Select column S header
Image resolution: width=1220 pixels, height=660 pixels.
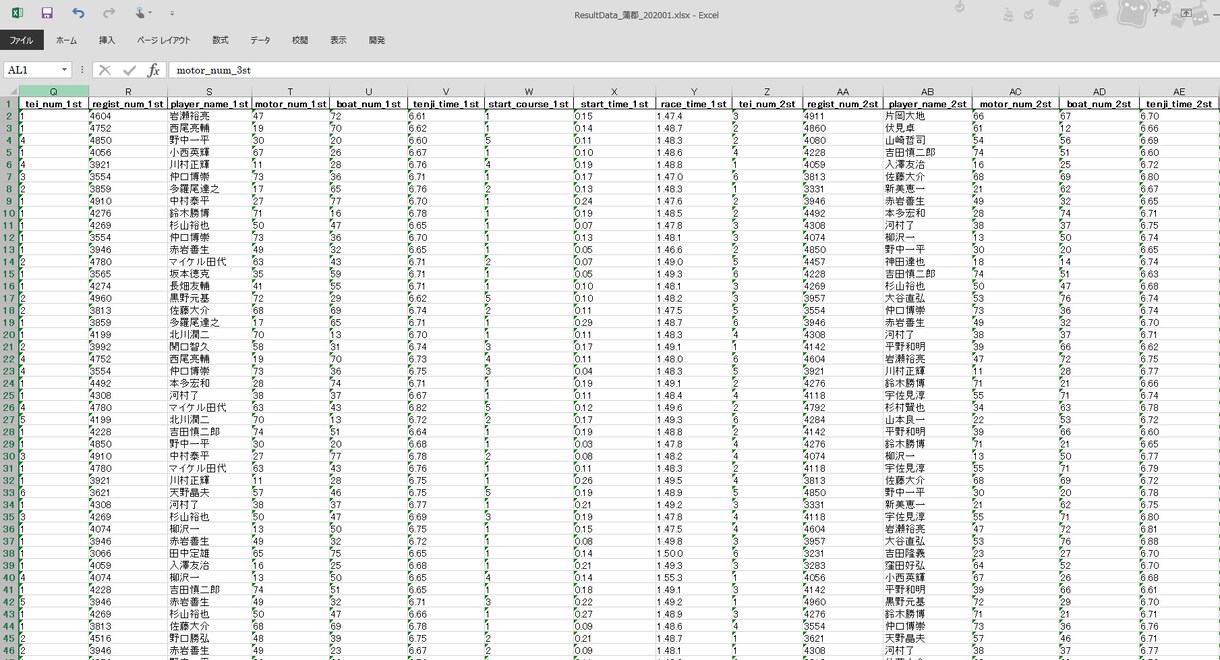(x=209, y=92)
